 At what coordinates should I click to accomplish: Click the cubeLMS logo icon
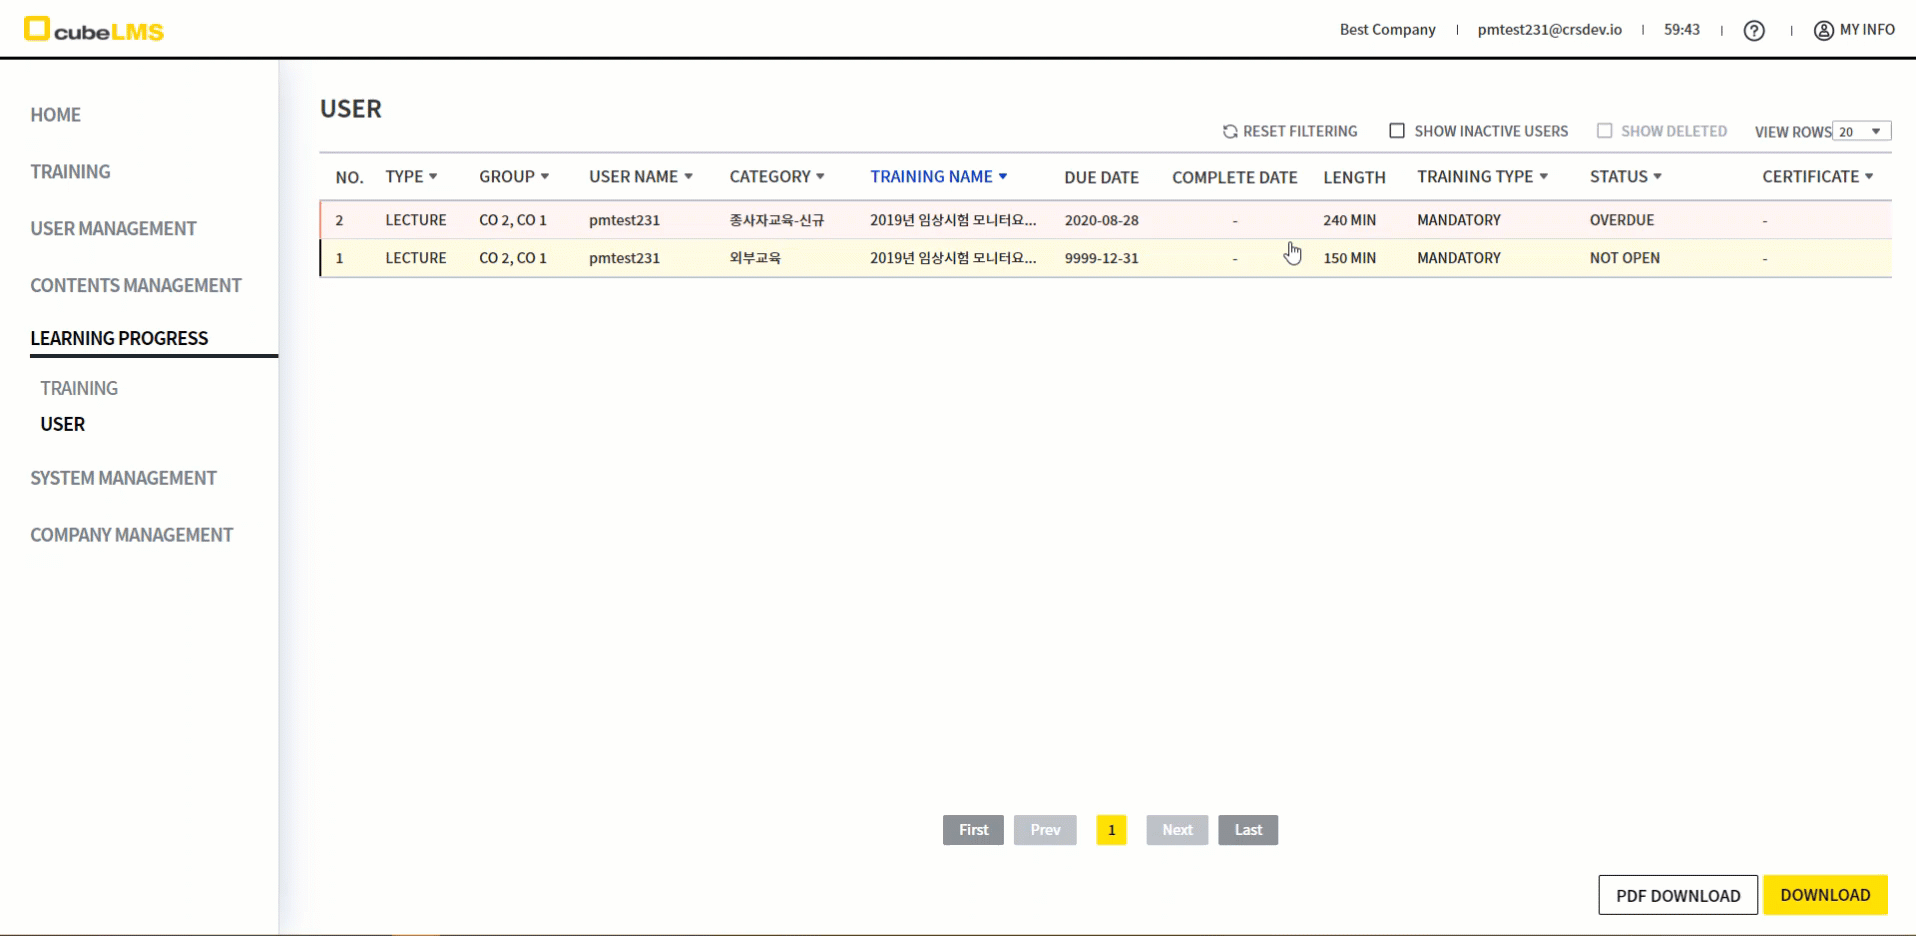37,29
